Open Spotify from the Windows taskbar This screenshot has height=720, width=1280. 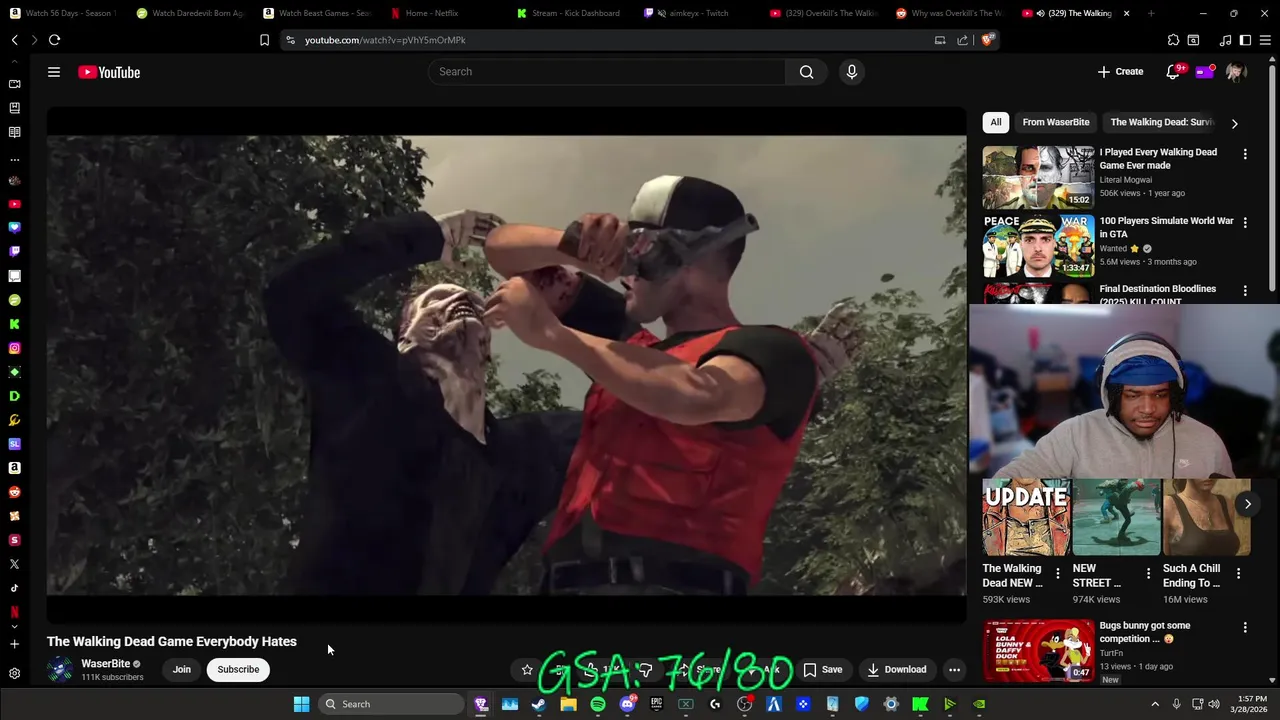coord(597,704)
